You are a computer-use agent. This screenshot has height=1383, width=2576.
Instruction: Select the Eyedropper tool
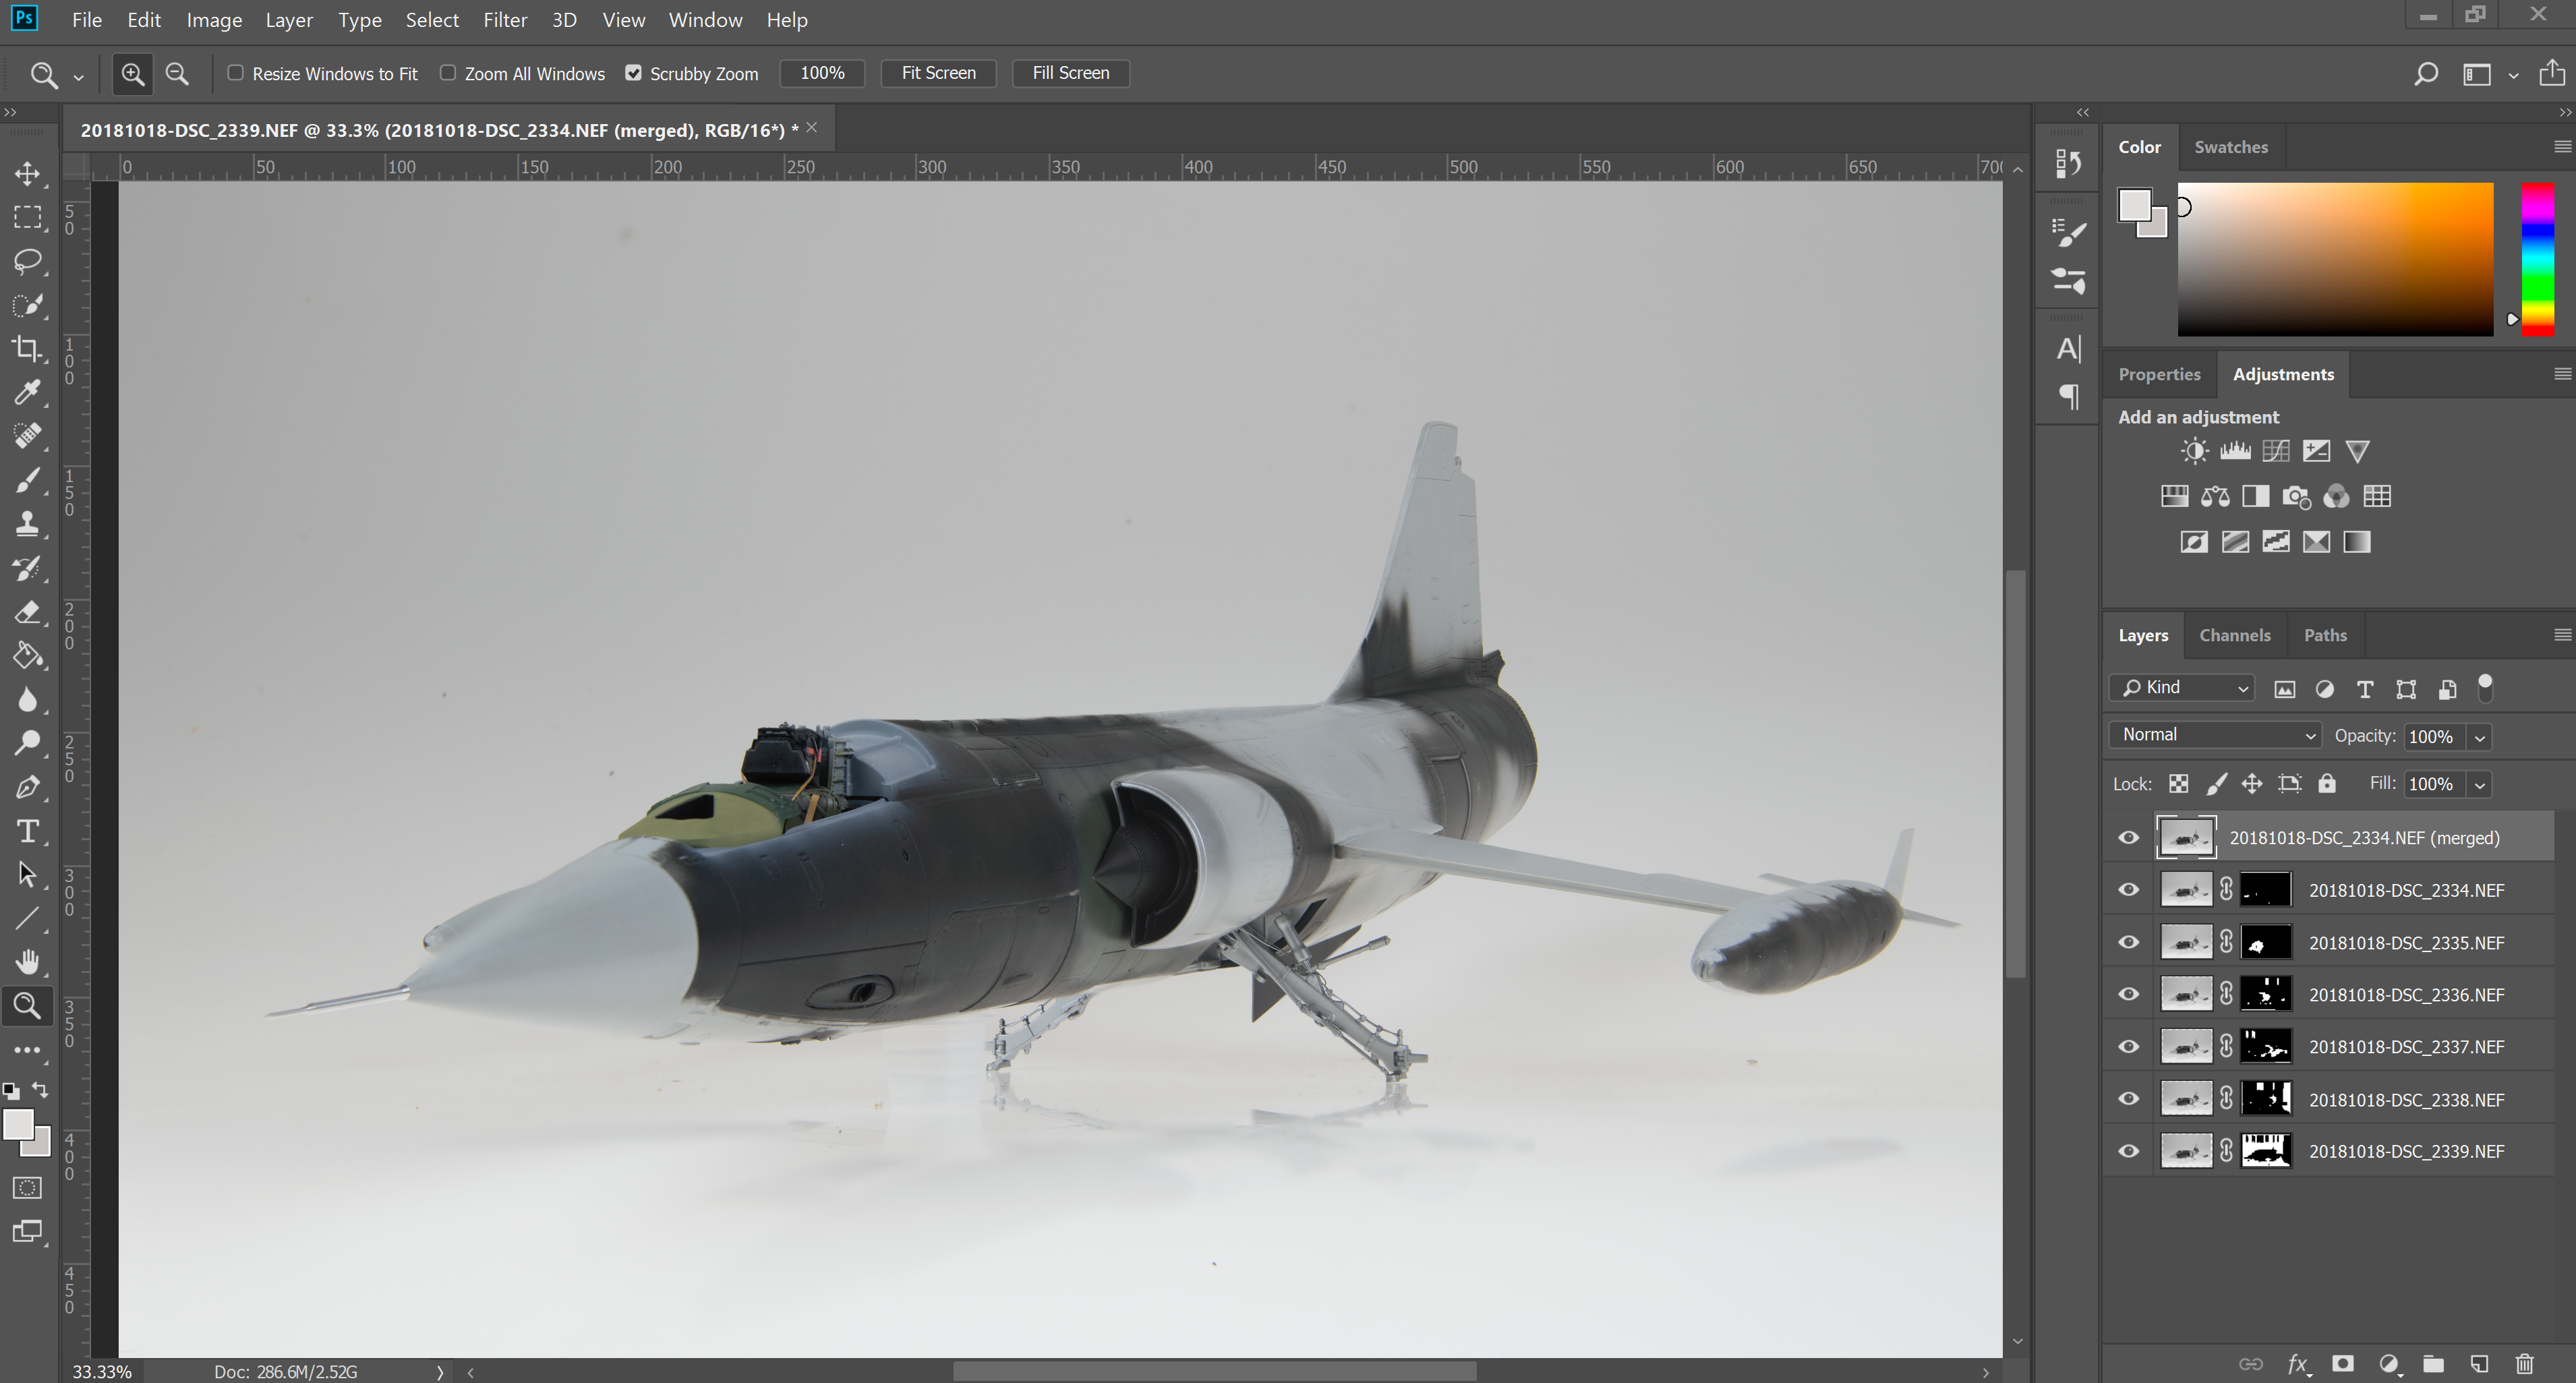28,392
